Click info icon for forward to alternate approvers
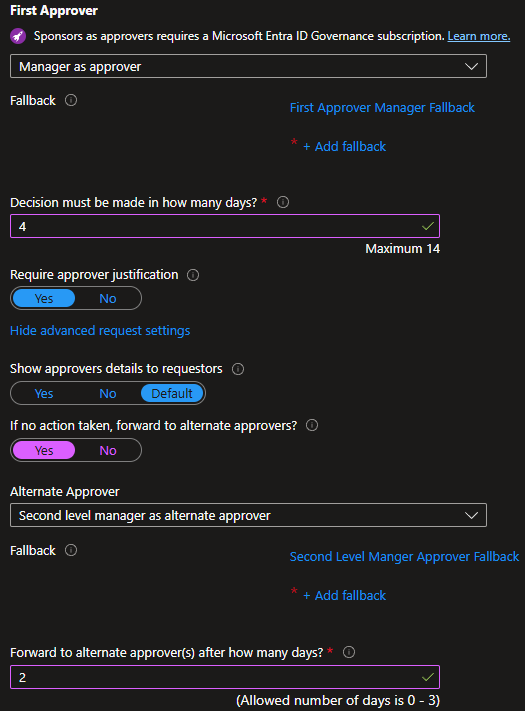The width and height of the screenshot is (525, 711). click(x=312, y=425)
